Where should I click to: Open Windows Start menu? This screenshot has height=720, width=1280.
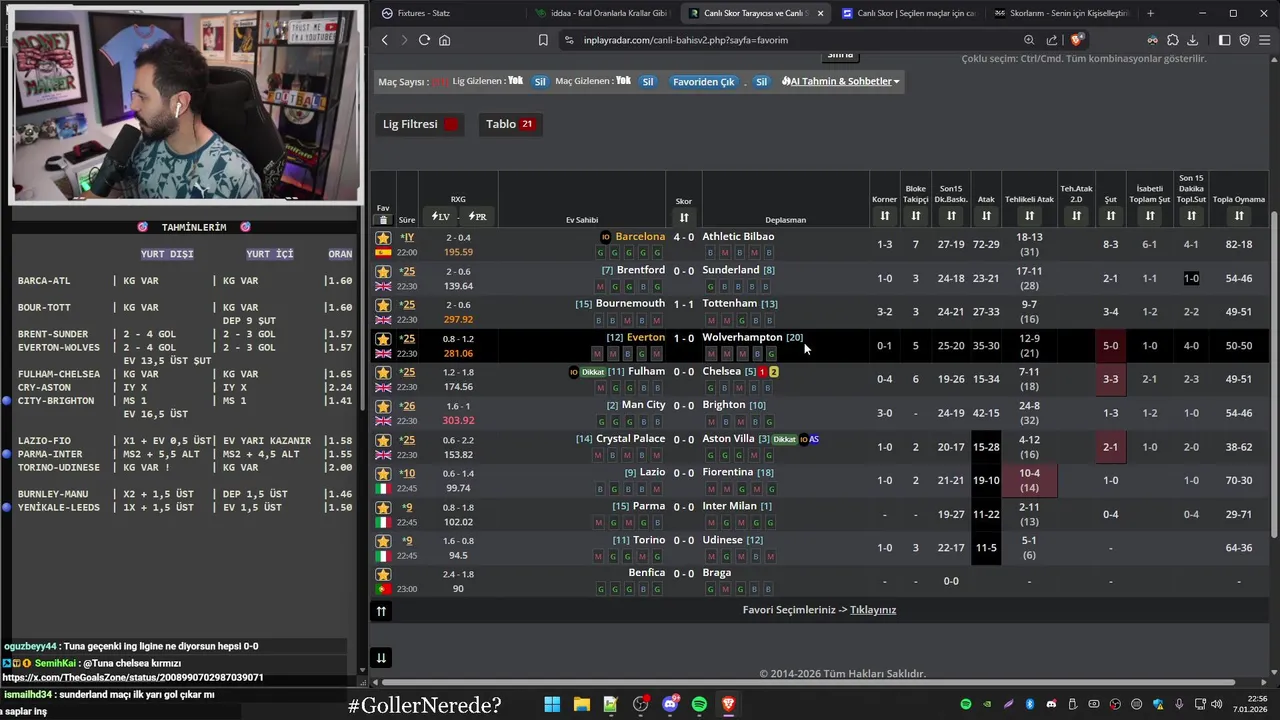tap(552, 704)
